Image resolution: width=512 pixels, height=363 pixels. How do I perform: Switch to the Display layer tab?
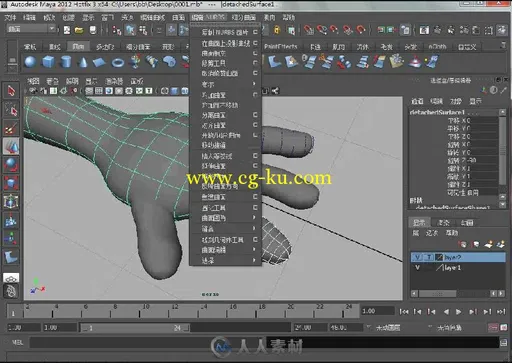point(419,222)
